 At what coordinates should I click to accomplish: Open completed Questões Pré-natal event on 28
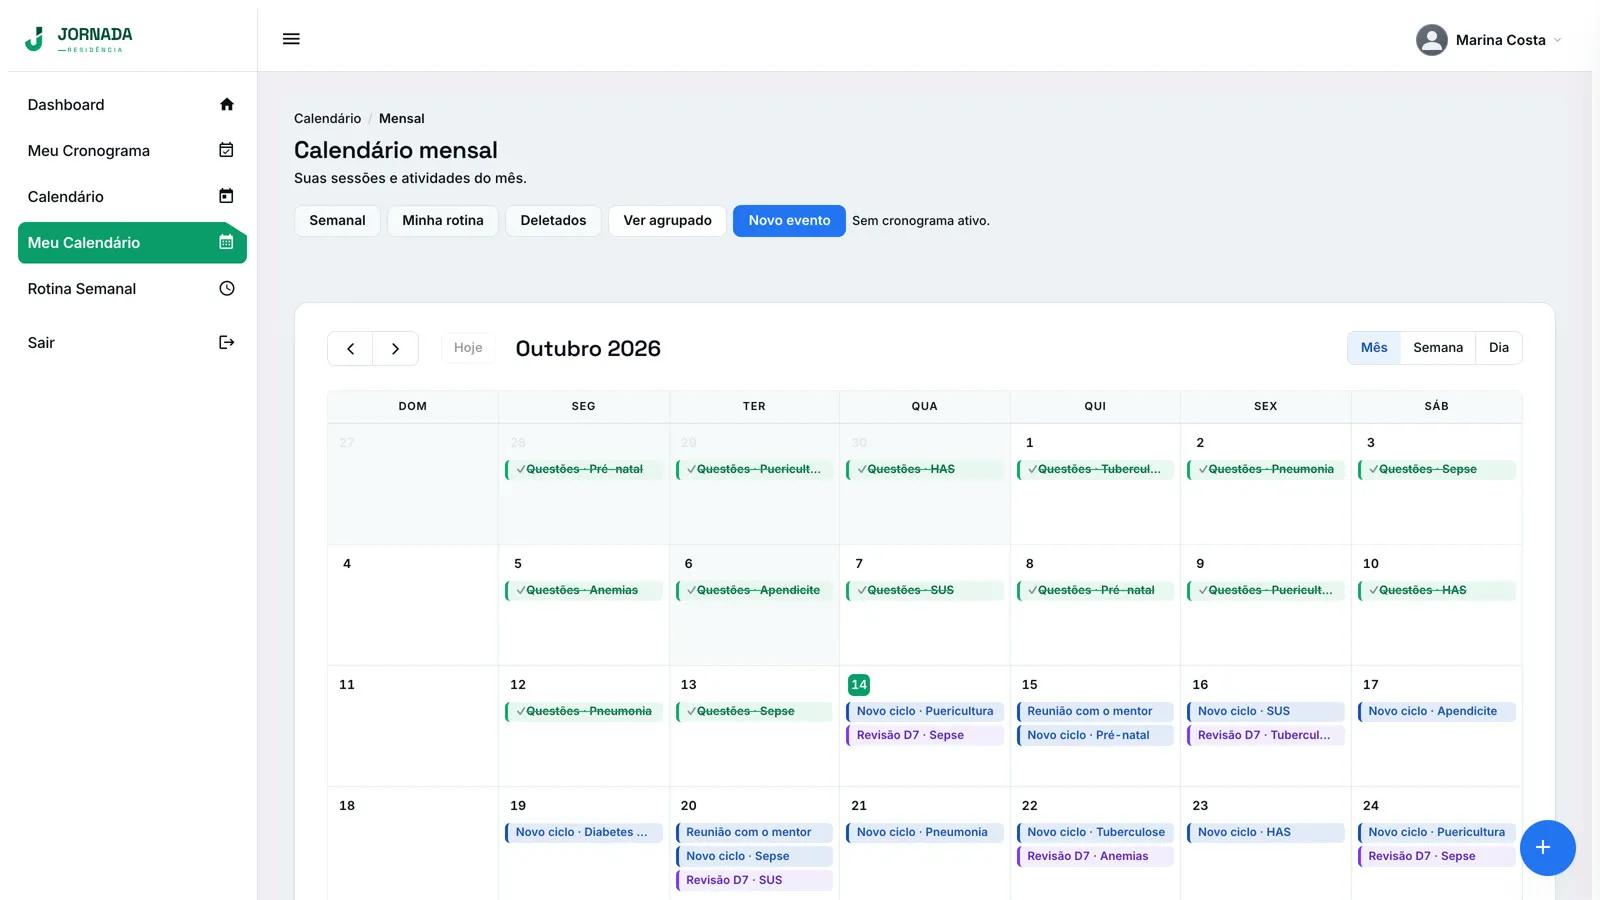pyautogui.click(x=584, y=469)
